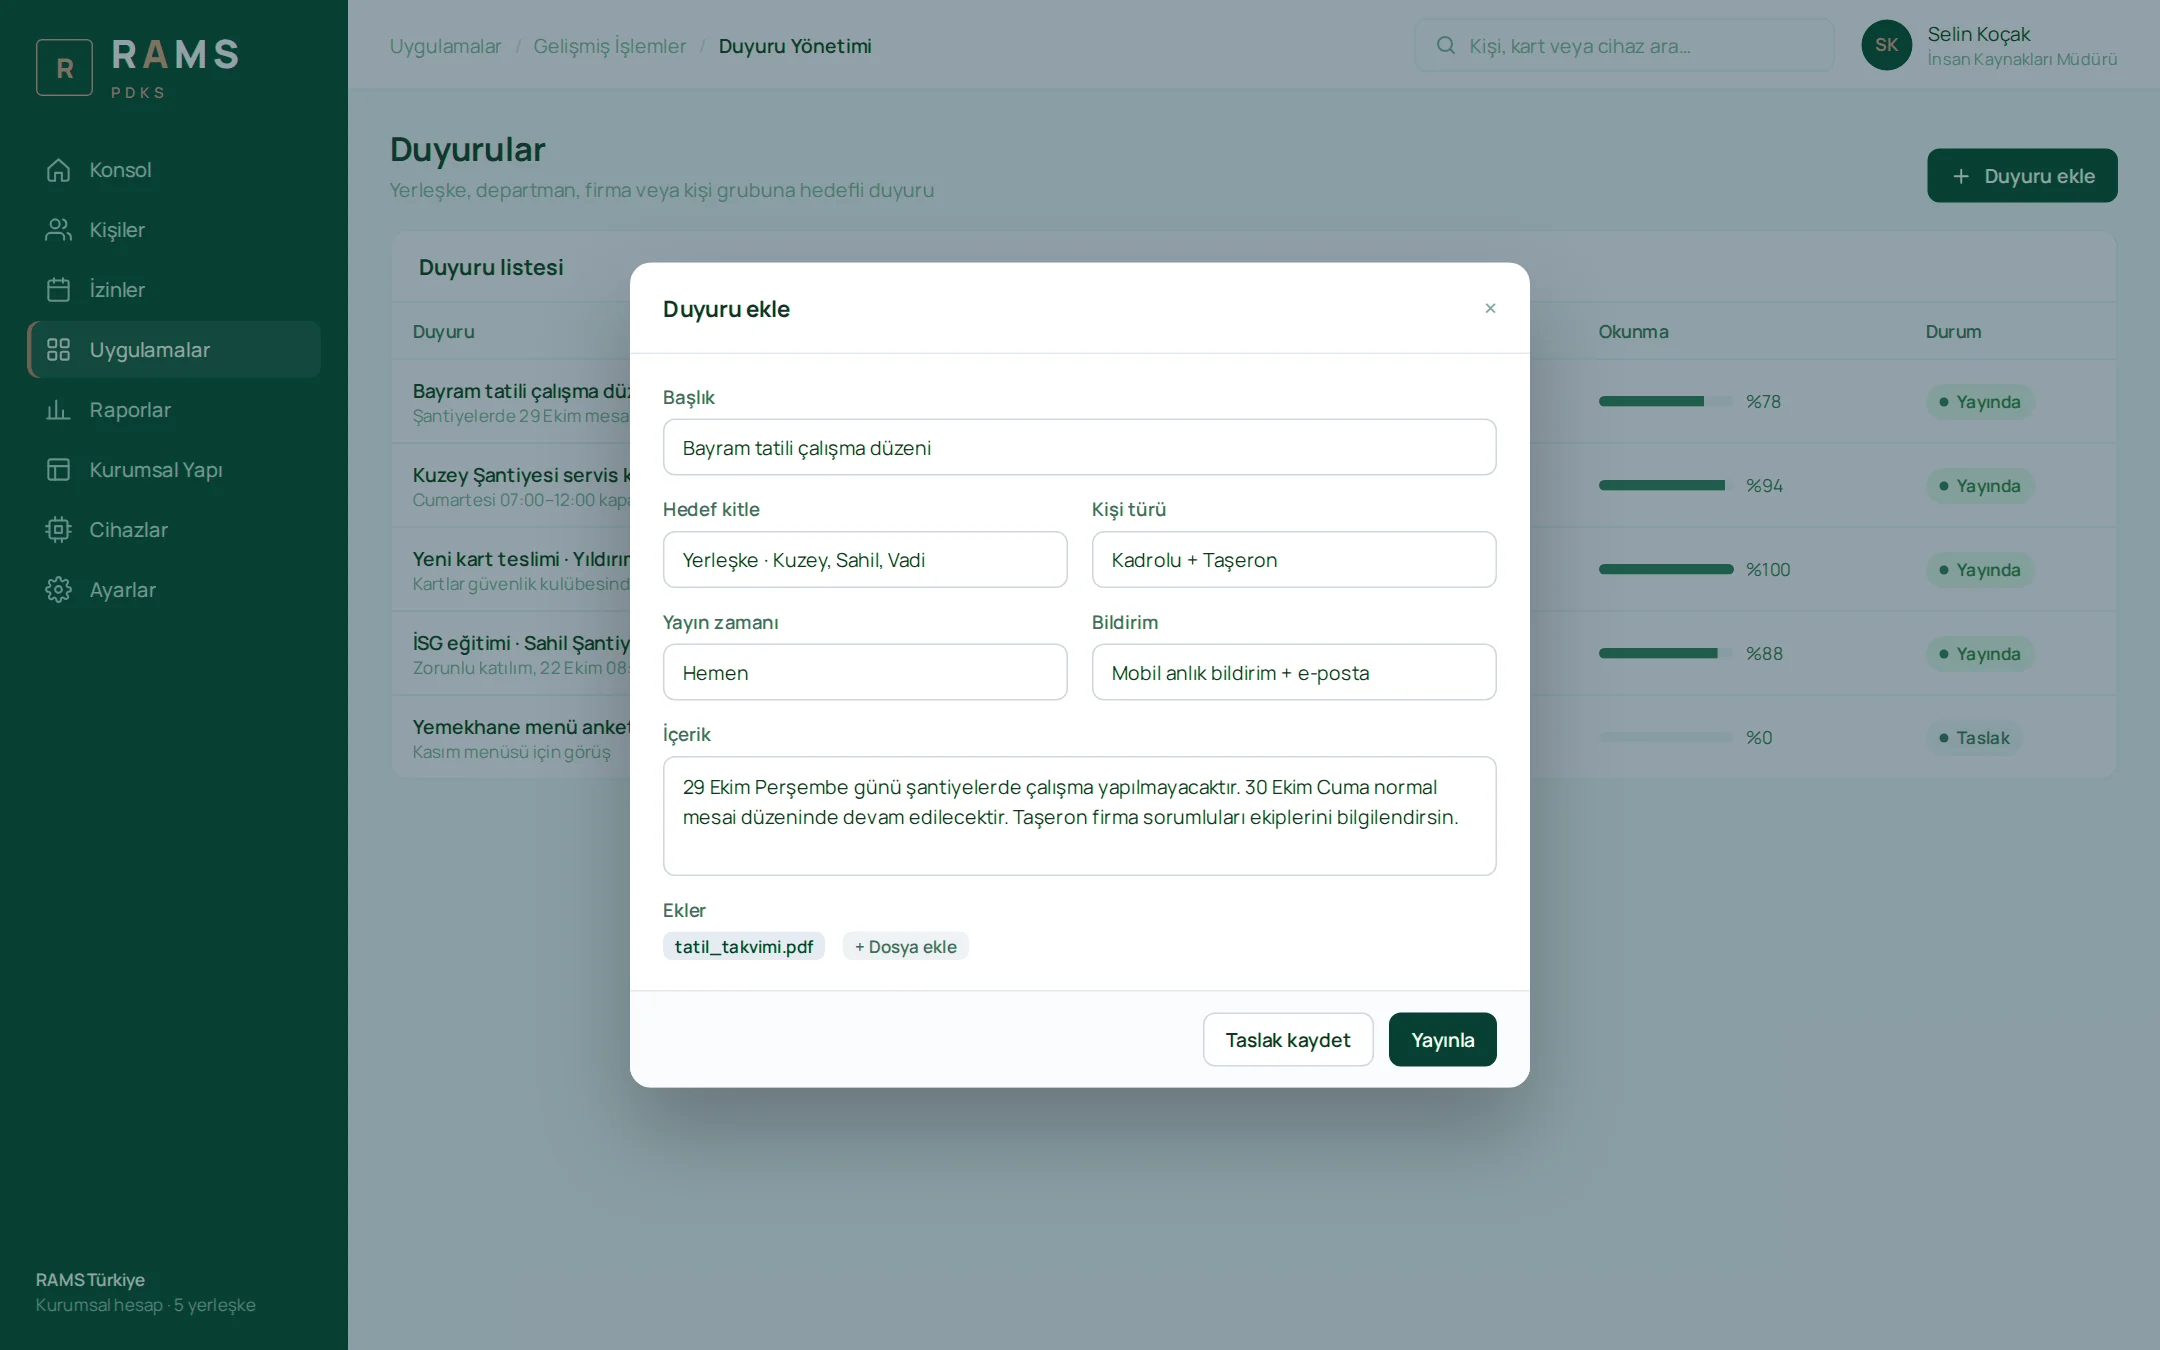Go to Gelişmiş İşlemler breadcrumb
Viewport: 2160px width, 1350px height.
point(610,46)
